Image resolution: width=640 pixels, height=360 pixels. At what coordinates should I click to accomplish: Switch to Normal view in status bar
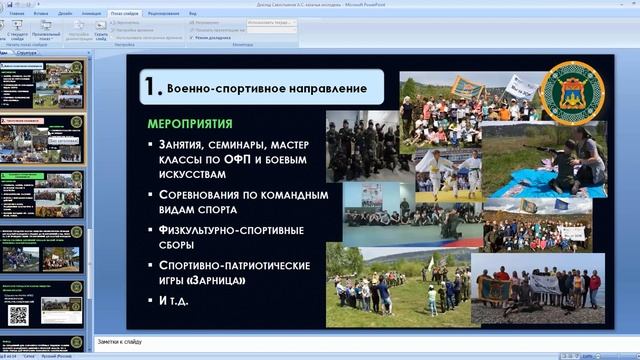pyautogui.click(x=565, y=356)
